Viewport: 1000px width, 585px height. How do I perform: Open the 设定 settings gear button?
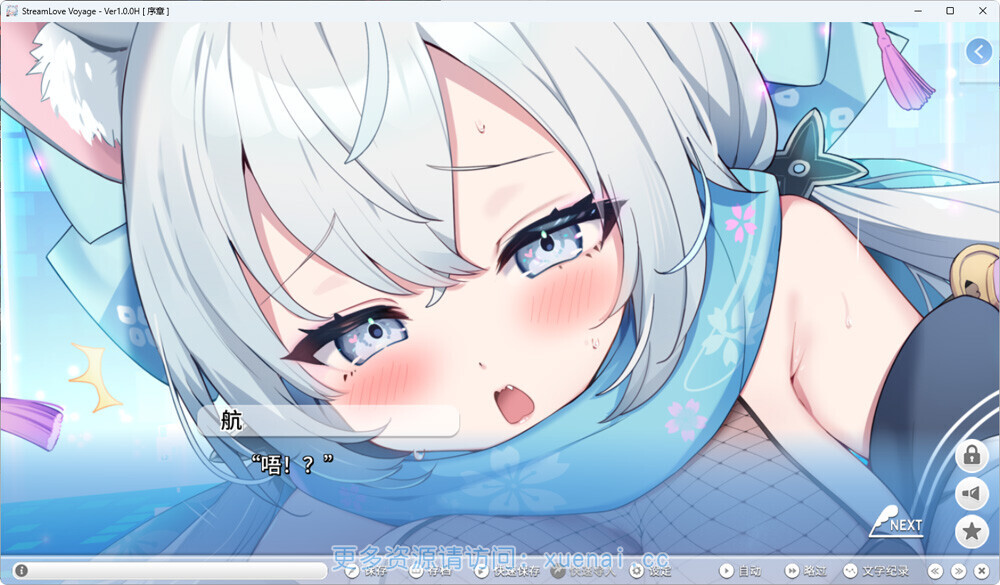click(651, 571)
